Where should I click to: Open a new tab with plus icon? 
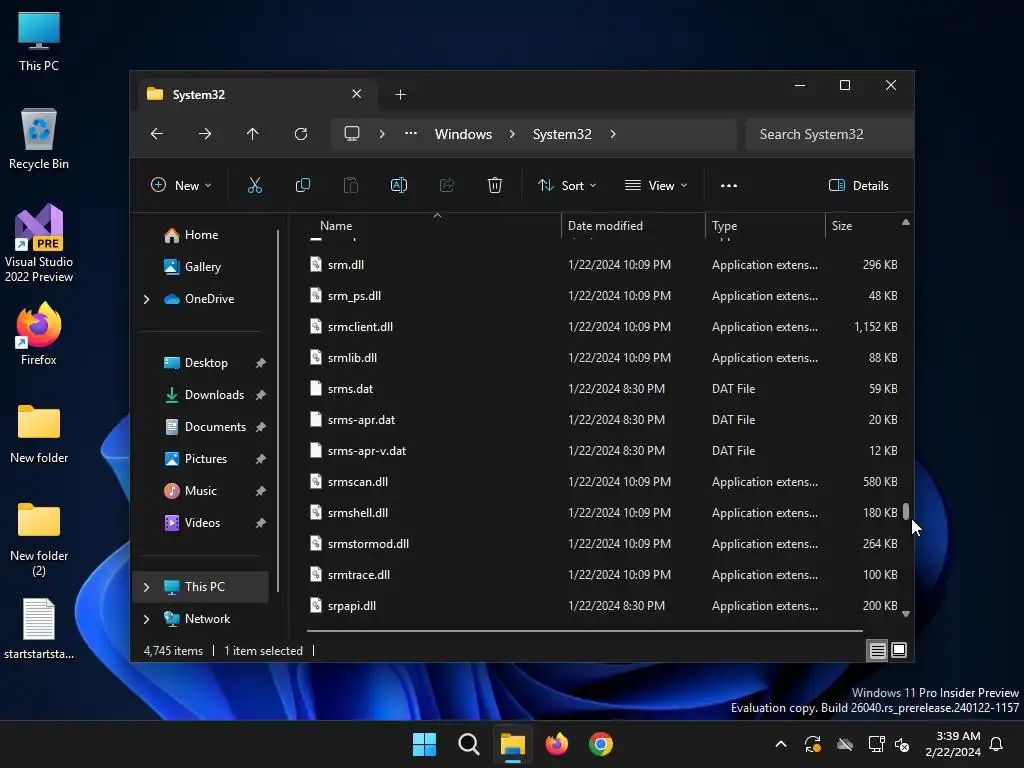pyautogui.click(x=400, y=95)
